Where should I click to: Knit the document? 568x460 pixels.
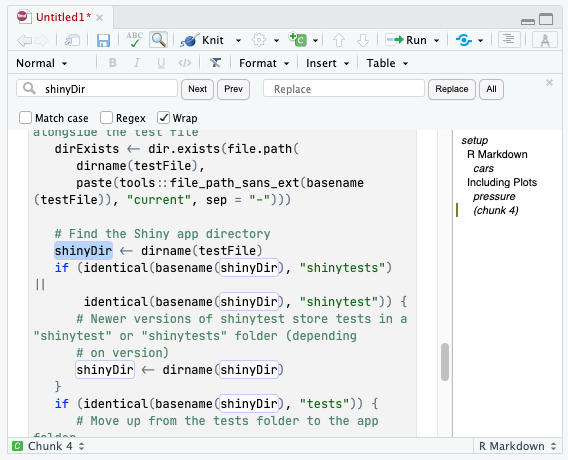click(202, 40)
